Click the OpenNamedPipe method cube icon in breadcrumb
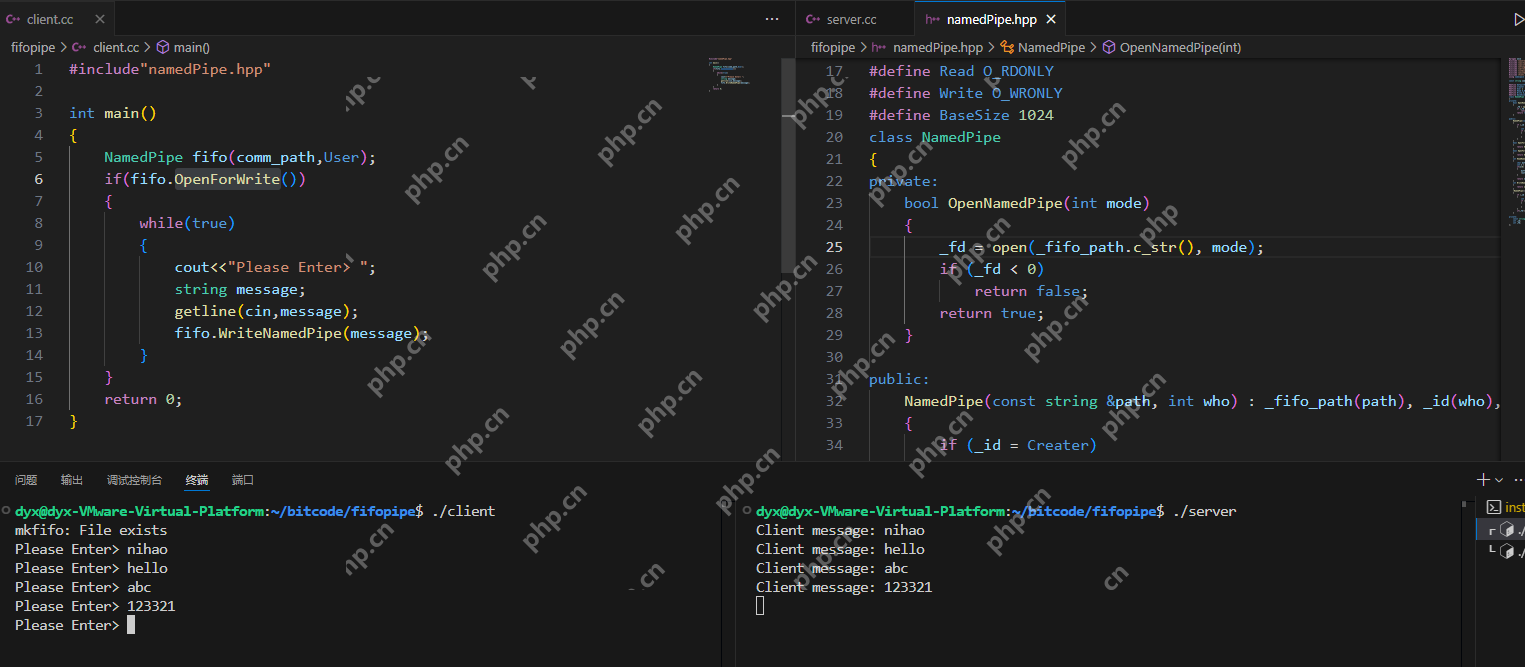Viewport: 1525px width, 667px height. point(1109,47)
